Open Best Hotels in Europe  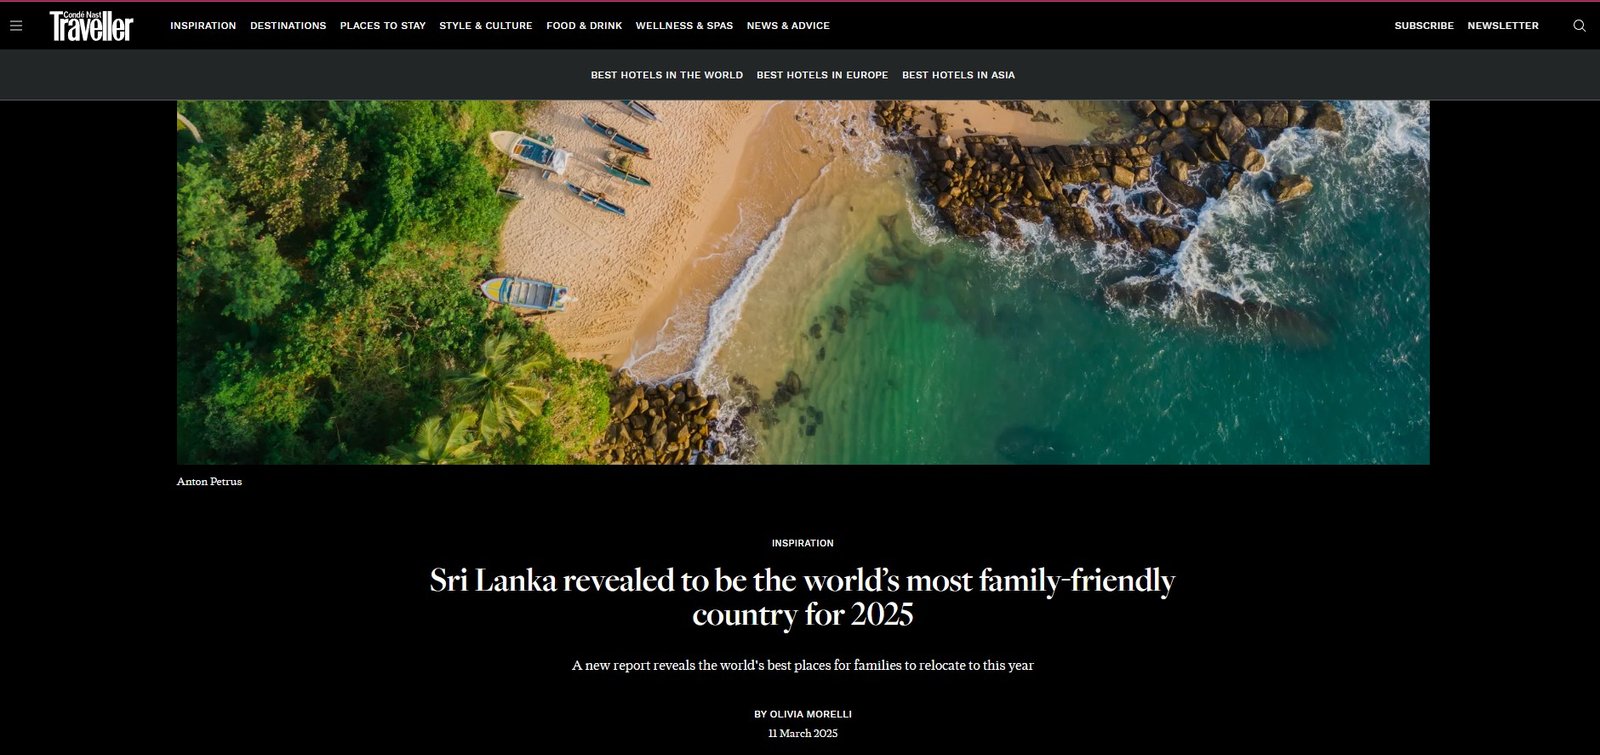(x=822, y=75)
